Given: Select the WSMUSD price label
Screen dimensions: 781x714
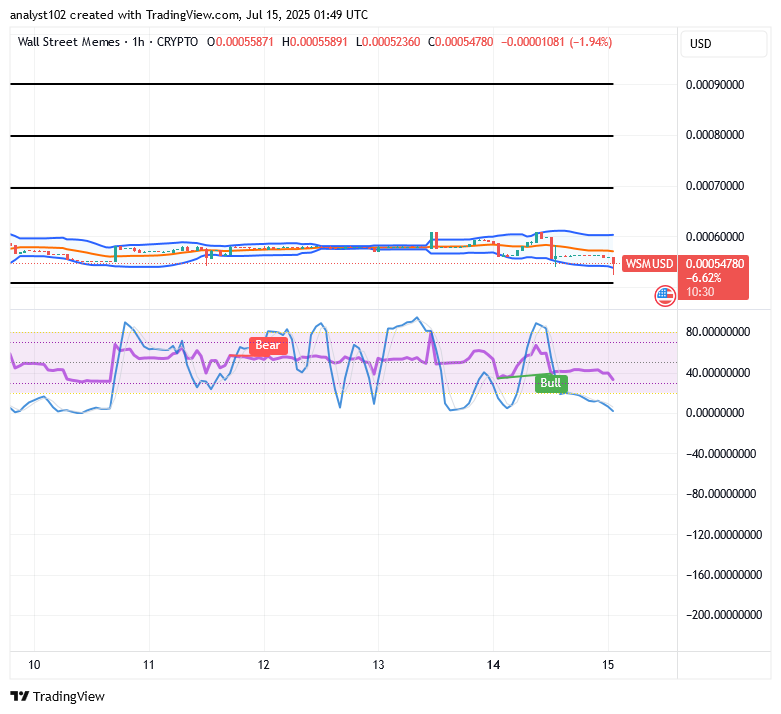Looking at the screenshot, I should (650, 264).
